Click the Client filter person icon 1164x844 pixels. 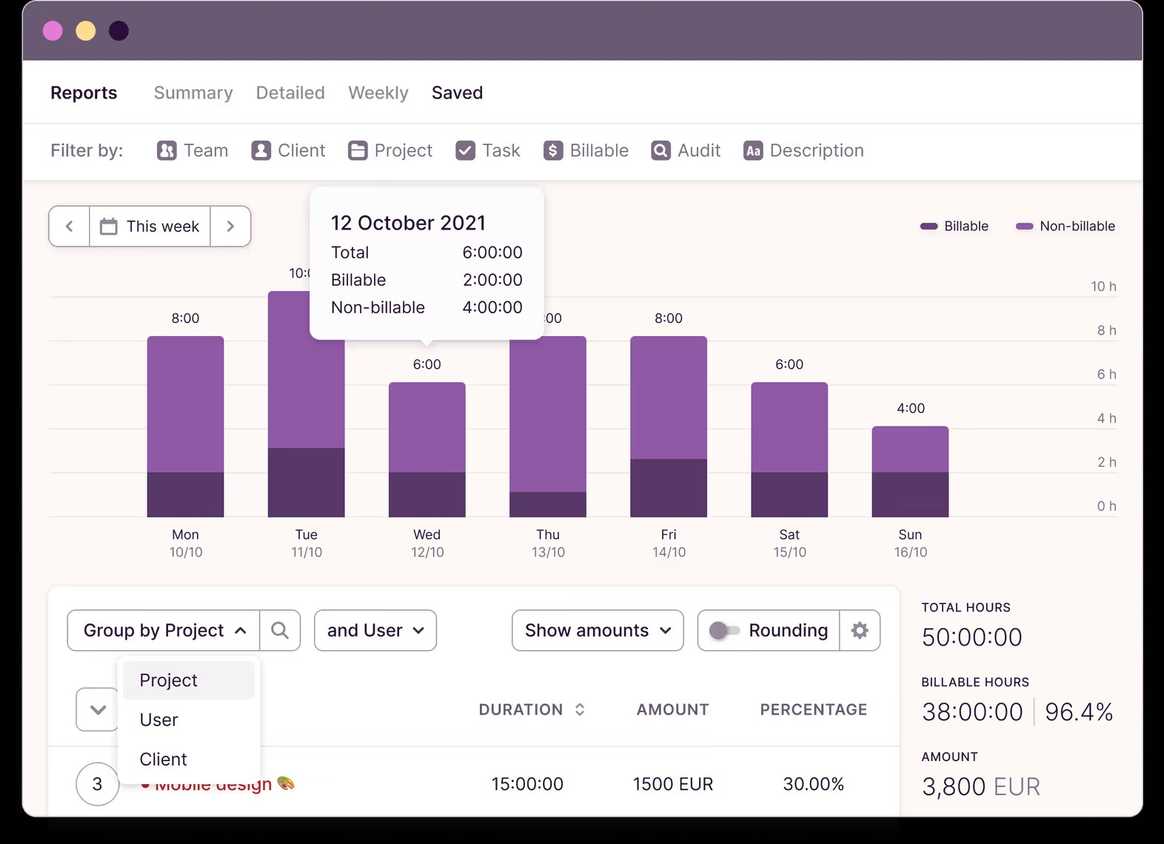click(261, 151)
